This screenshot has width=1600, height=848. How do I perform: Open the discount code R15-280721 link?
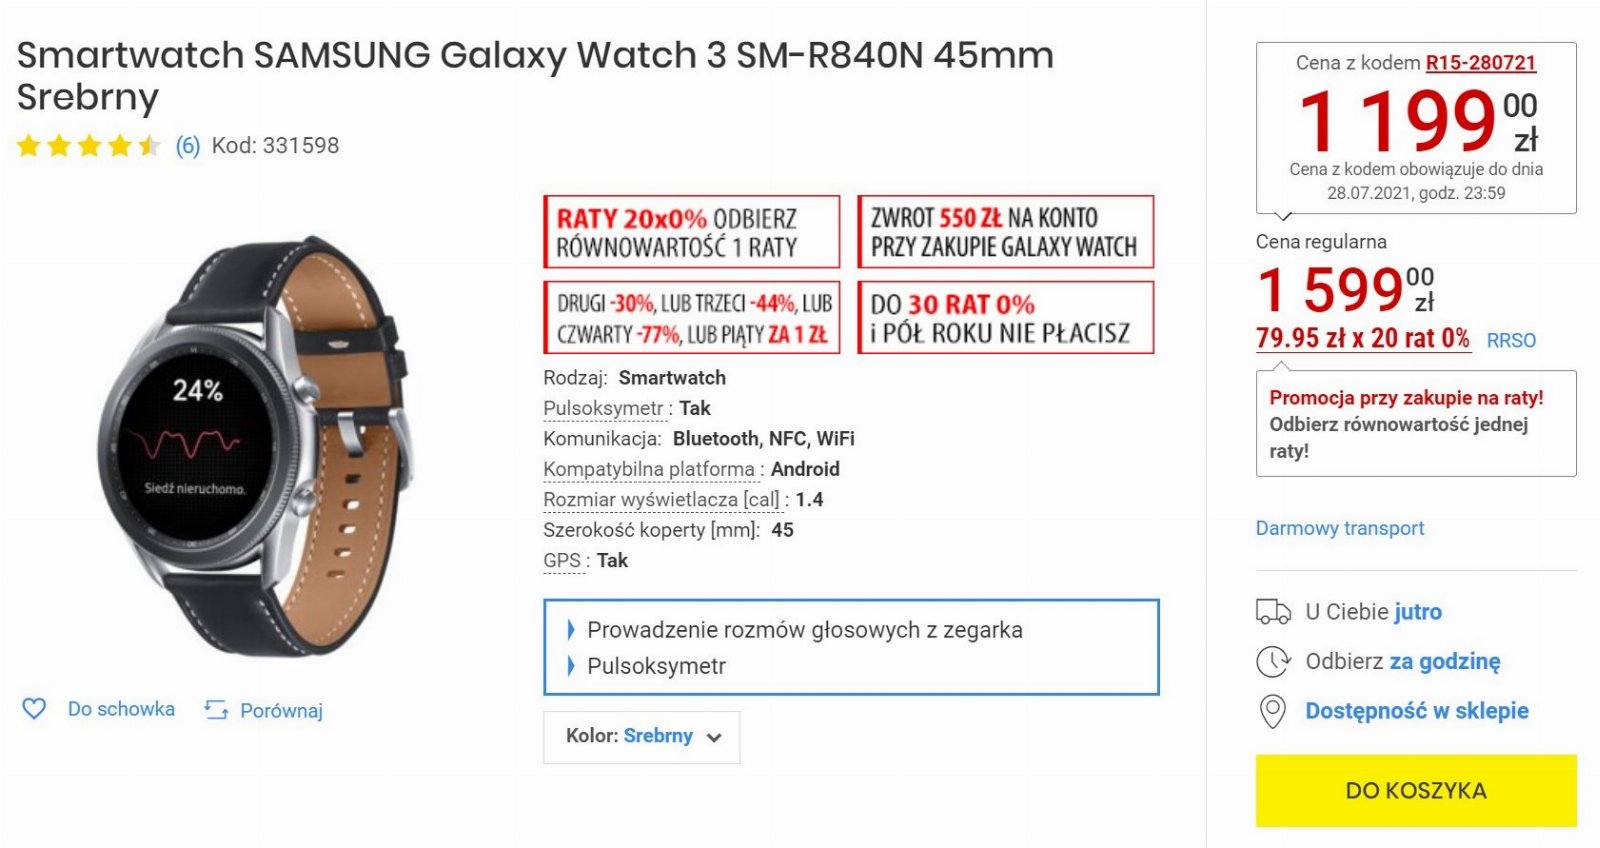click(1480, 63)
